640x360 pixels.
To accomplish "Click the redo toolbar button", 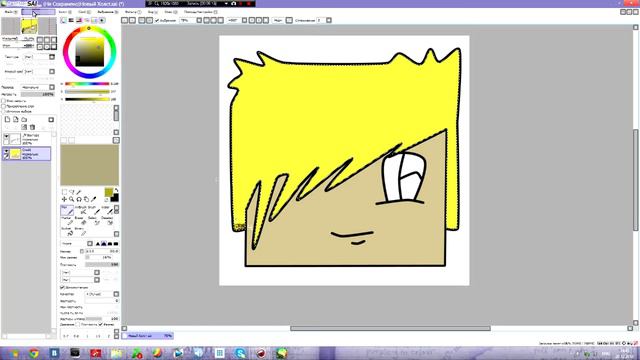I will click(x=132, y=20).
